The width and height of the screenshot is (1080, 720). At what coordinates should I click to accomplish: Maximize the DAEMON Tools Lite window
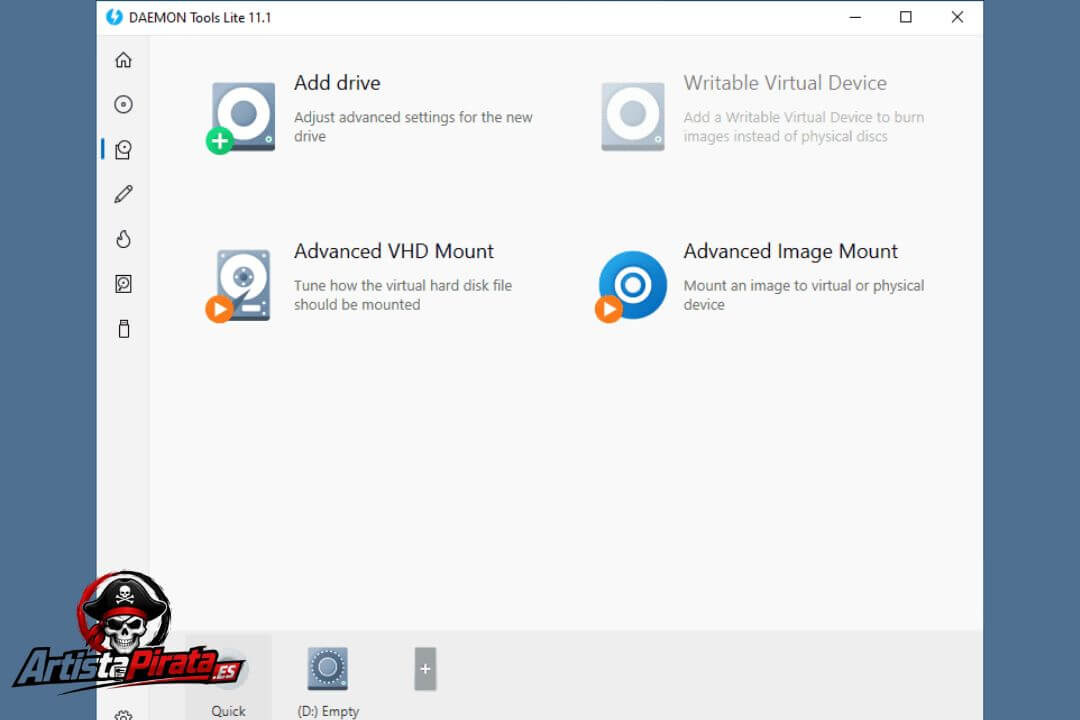(x=906, y=17)
